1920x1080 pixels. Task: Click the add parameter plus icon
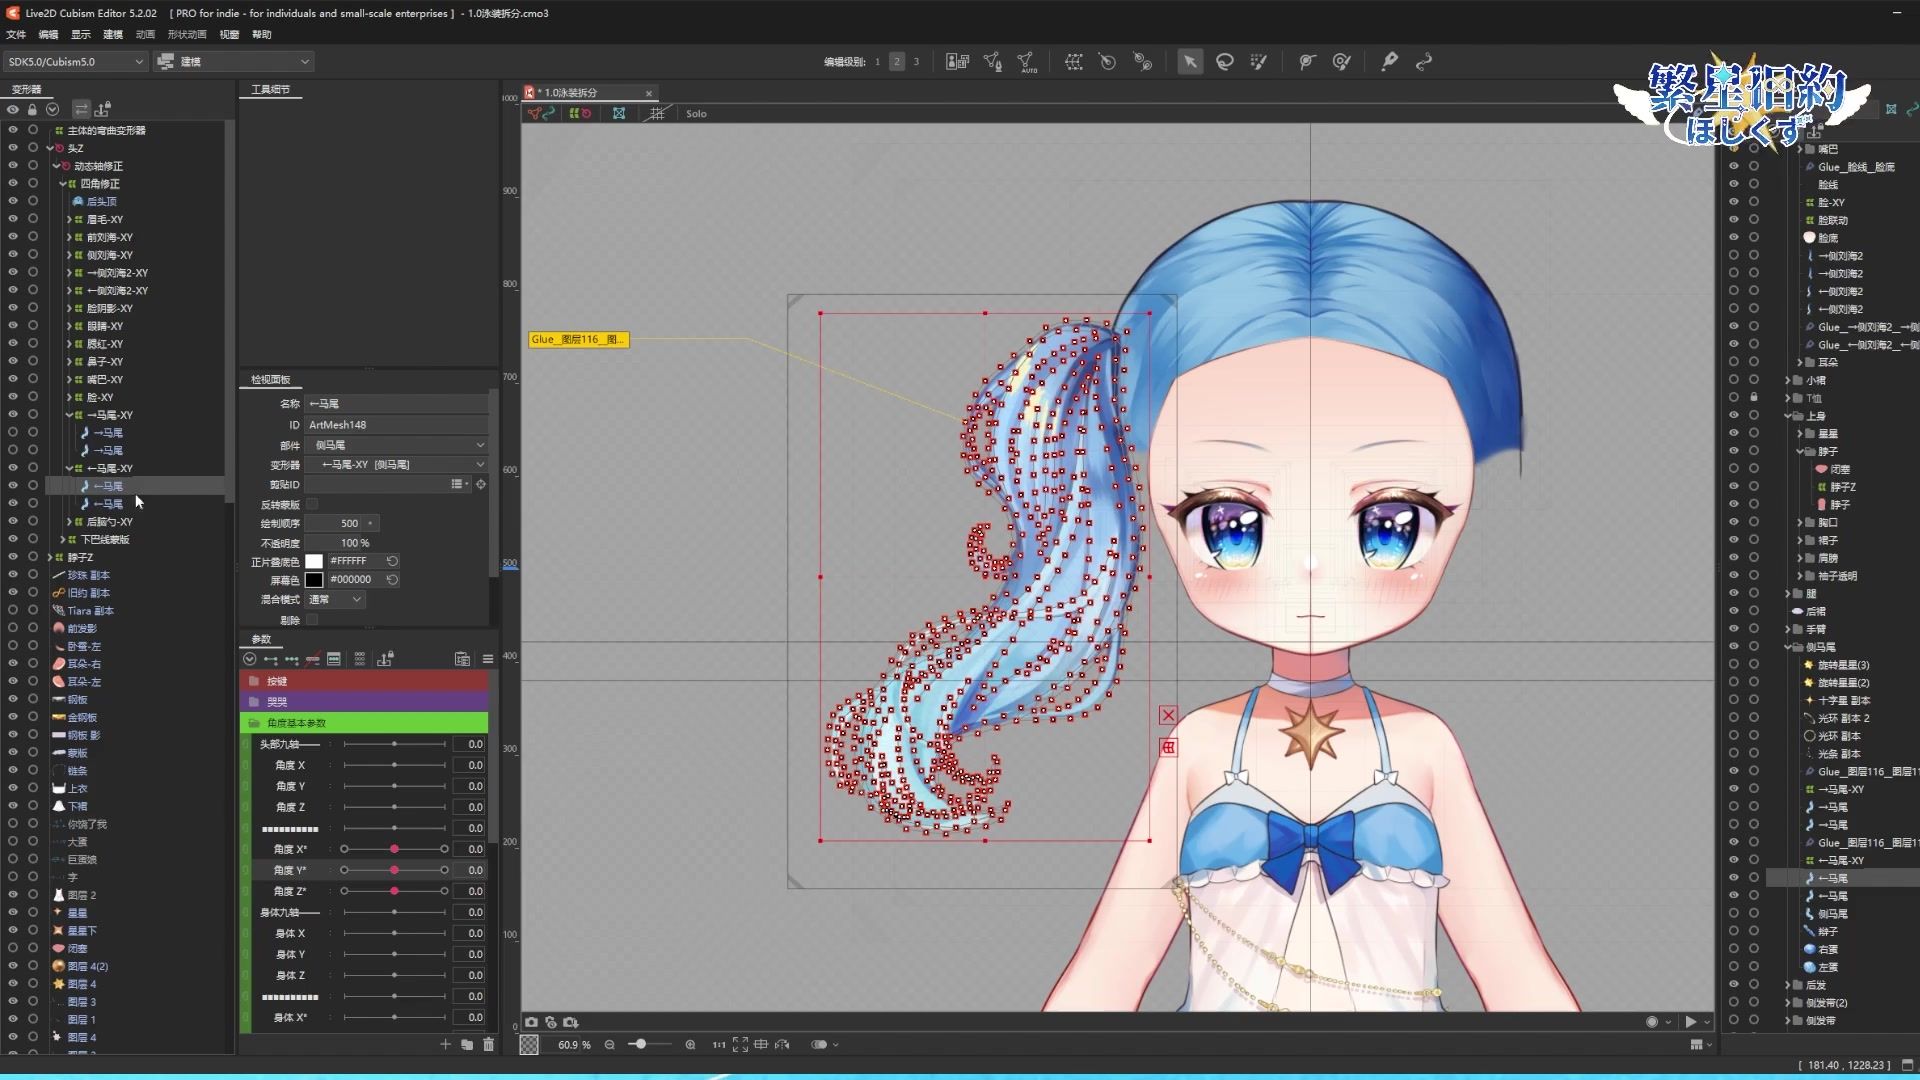pos(445,1044)
